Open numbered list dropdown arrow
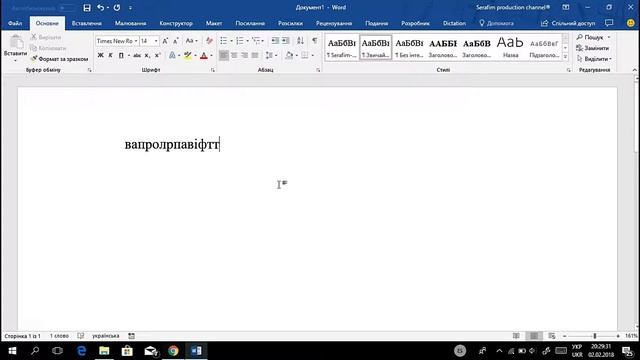 pos(247,41)
